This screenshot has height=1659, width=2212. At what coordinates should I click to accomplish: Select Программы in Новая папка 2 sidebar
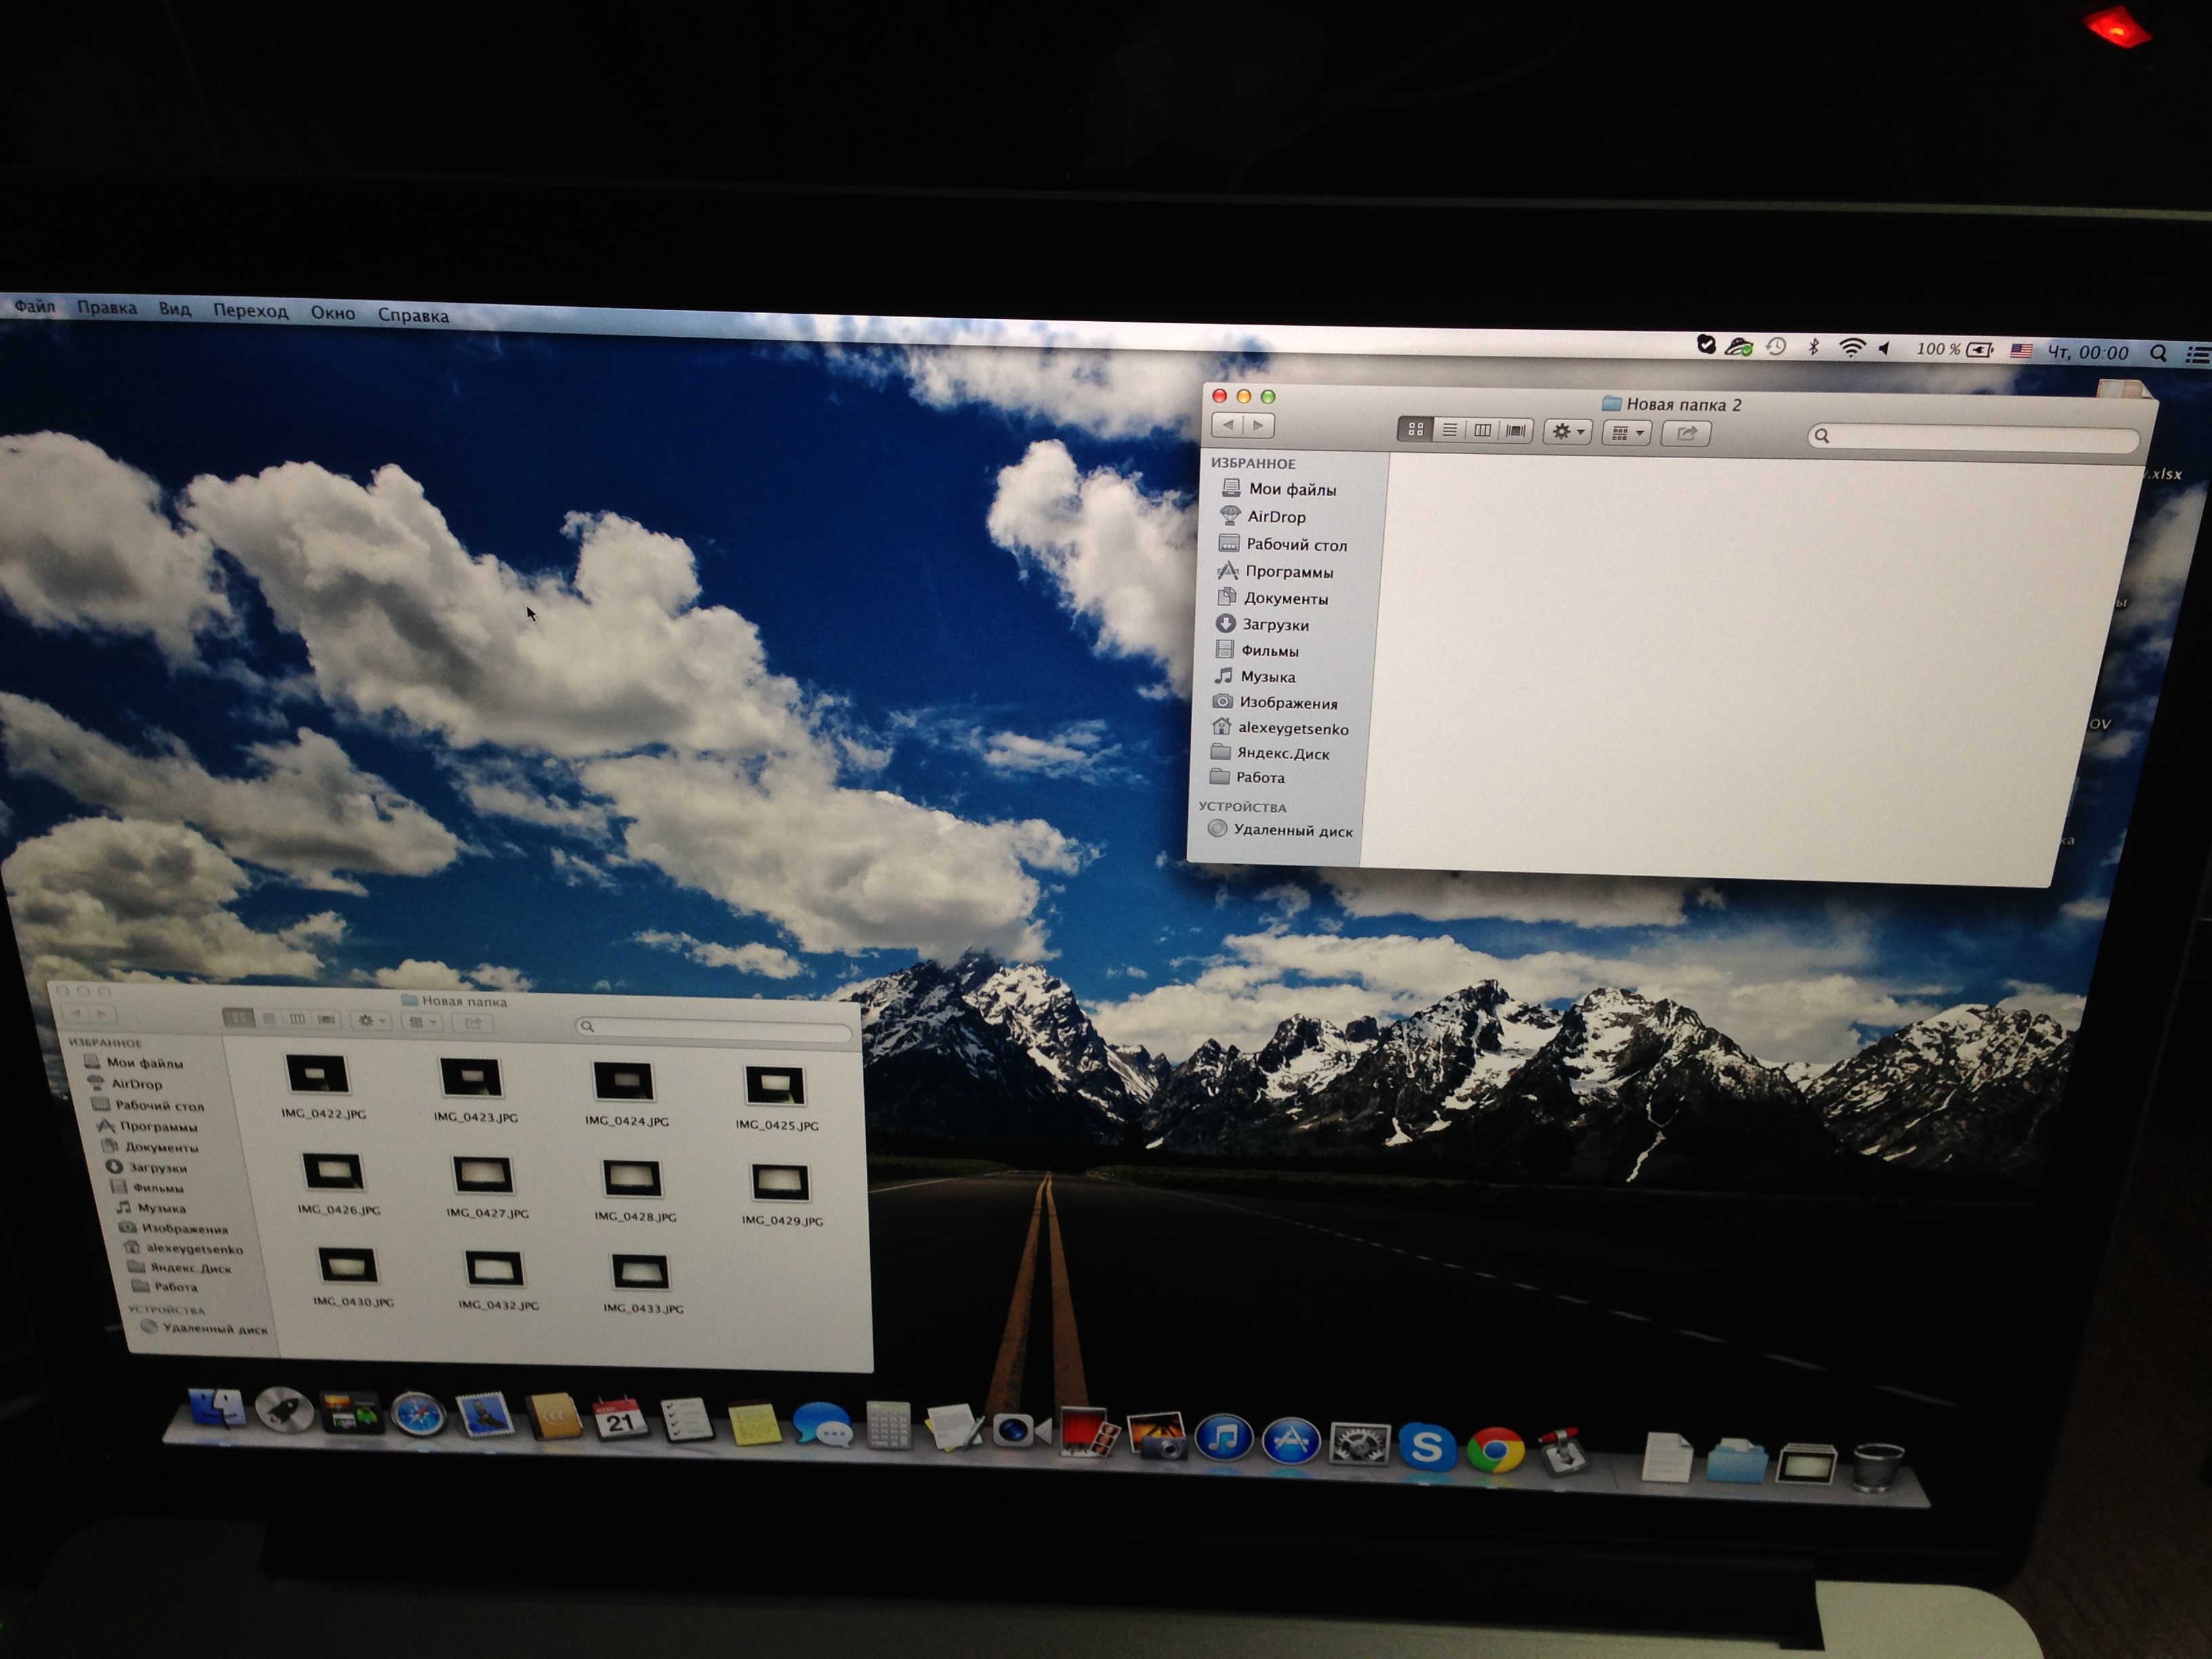pyautogui.click(x=1289, y=572)
